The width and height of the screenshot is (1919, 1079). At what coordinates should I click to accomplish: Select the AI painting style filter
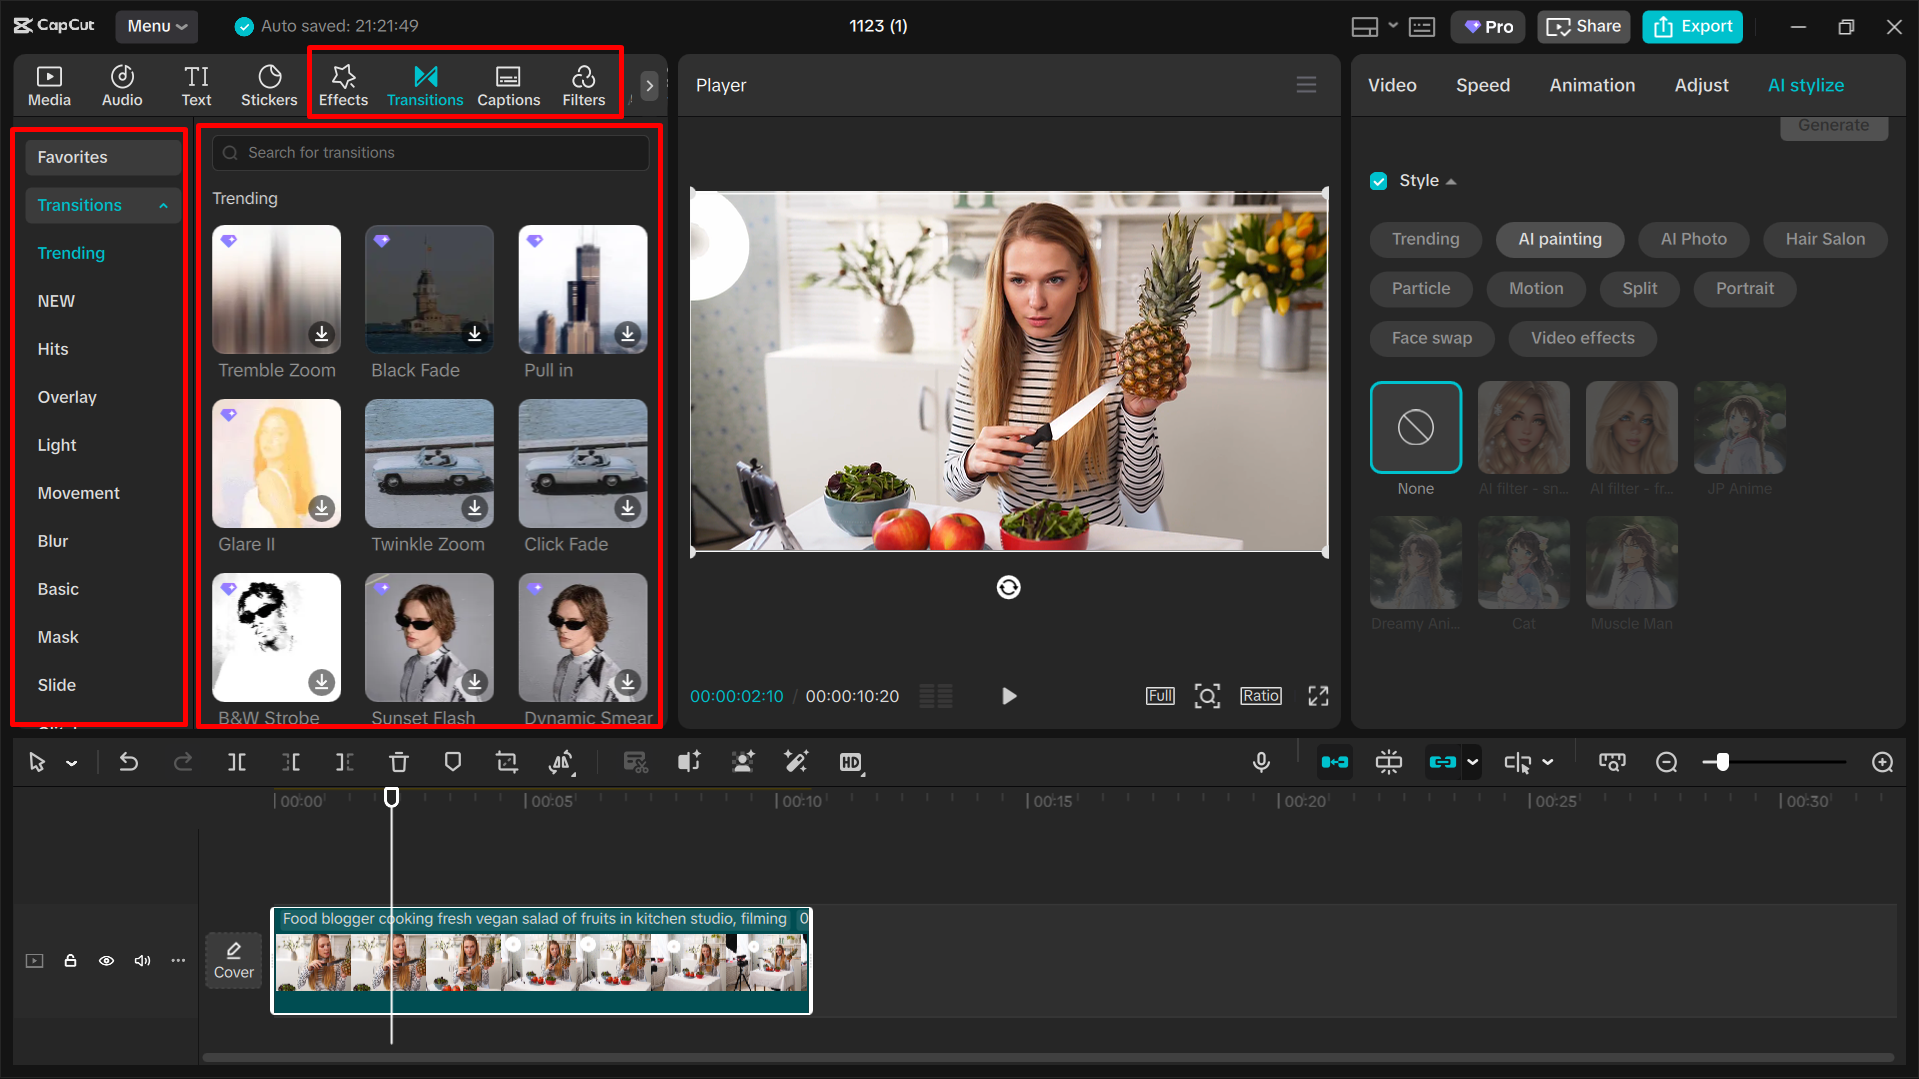click(1559, 239)
